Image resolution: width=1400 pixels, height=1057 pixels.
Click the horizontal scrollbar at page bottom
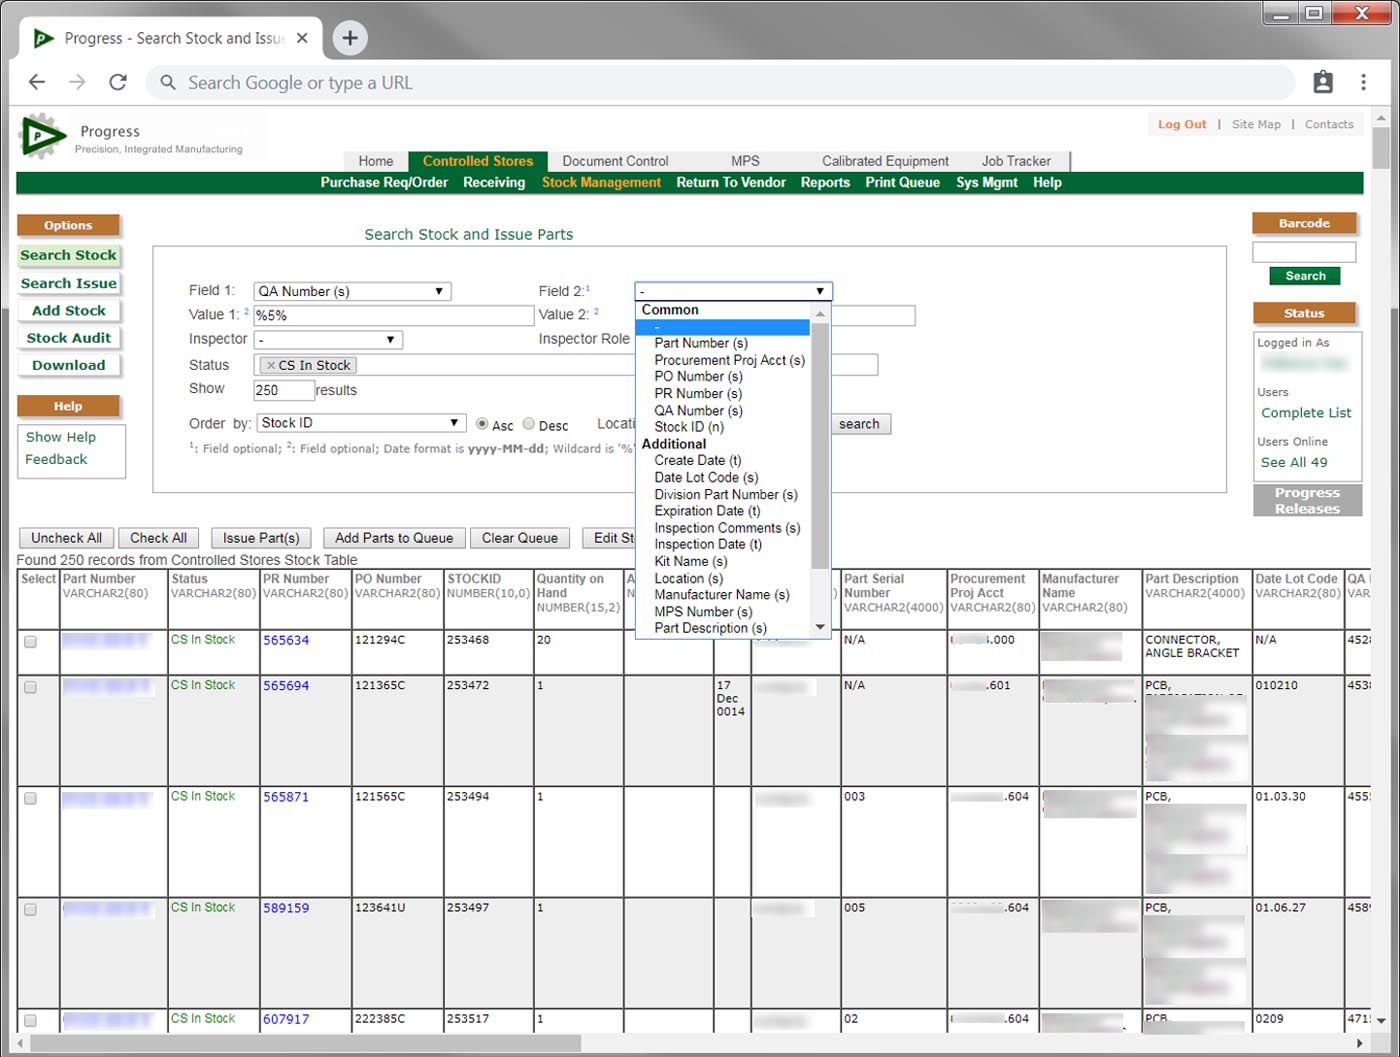pos(305,1043)
